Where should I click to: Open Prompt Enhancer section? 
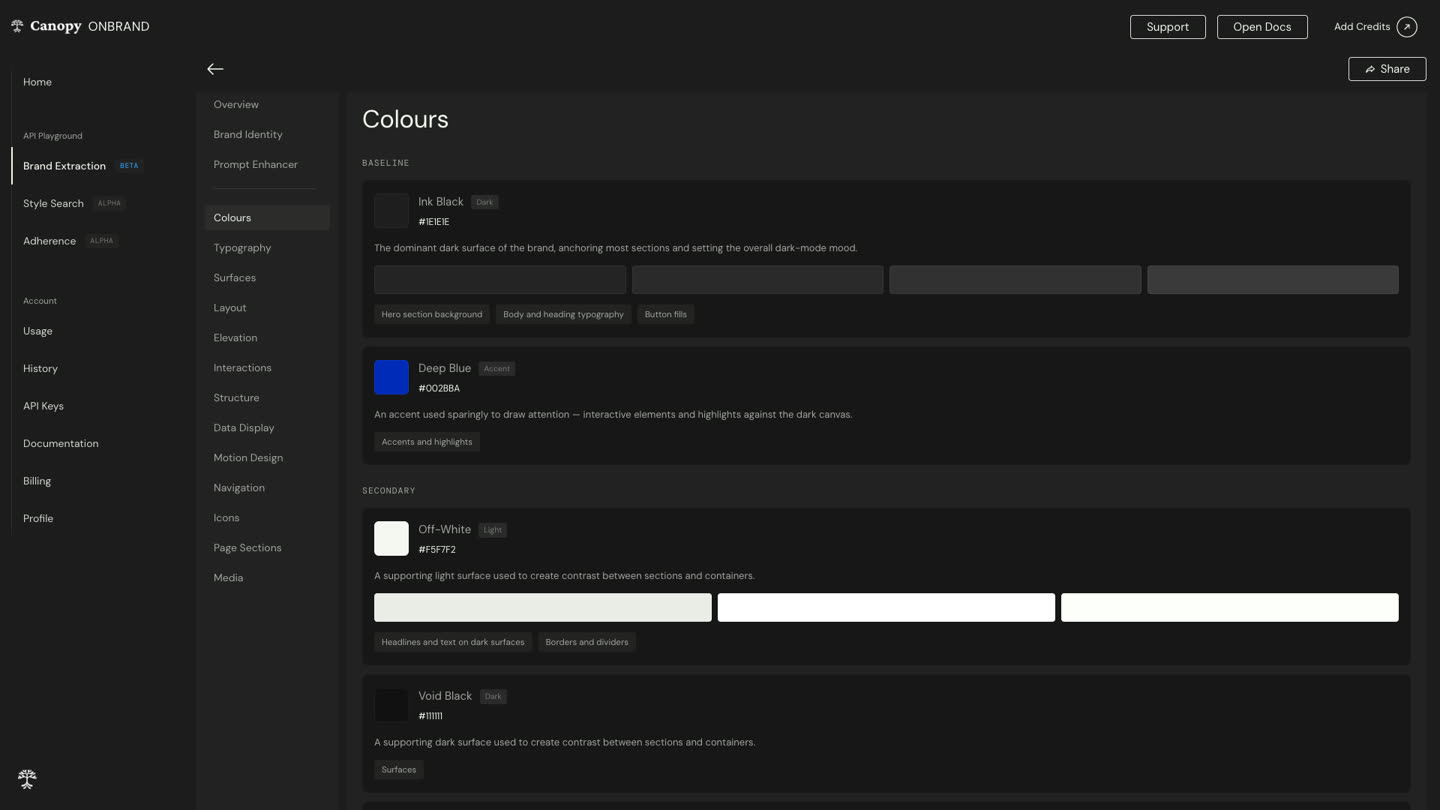pos(255,165)
